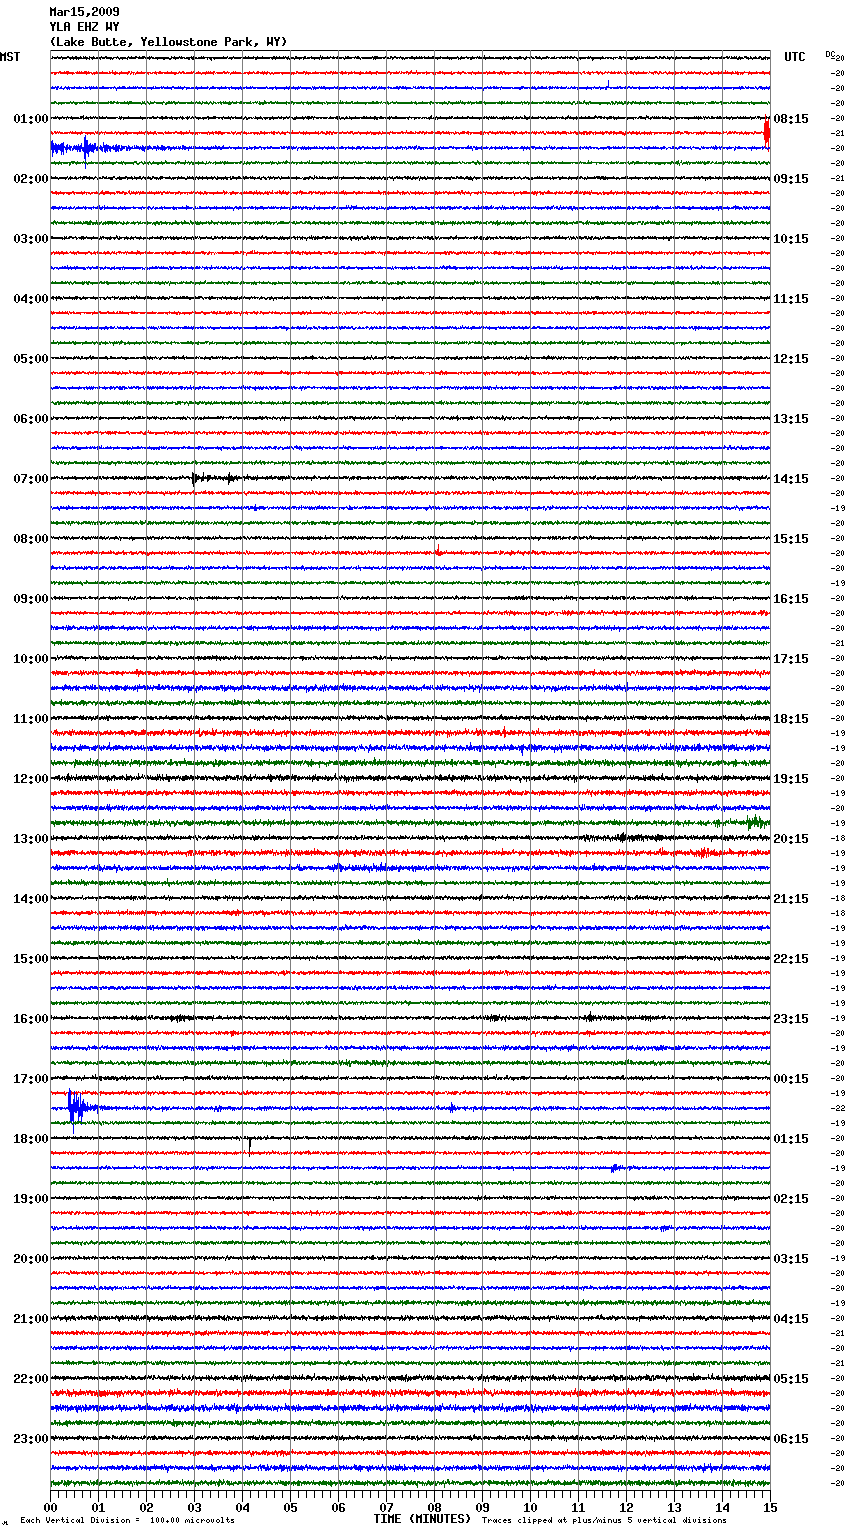Click the "UTC" timezone header
The image size is (850, 1534).
tap(794, 57)
